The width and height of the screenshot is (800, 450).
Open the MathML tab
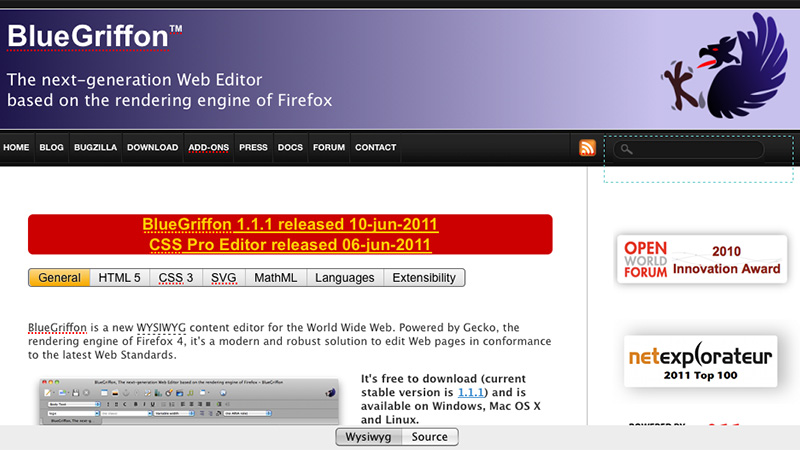point(276,278)
